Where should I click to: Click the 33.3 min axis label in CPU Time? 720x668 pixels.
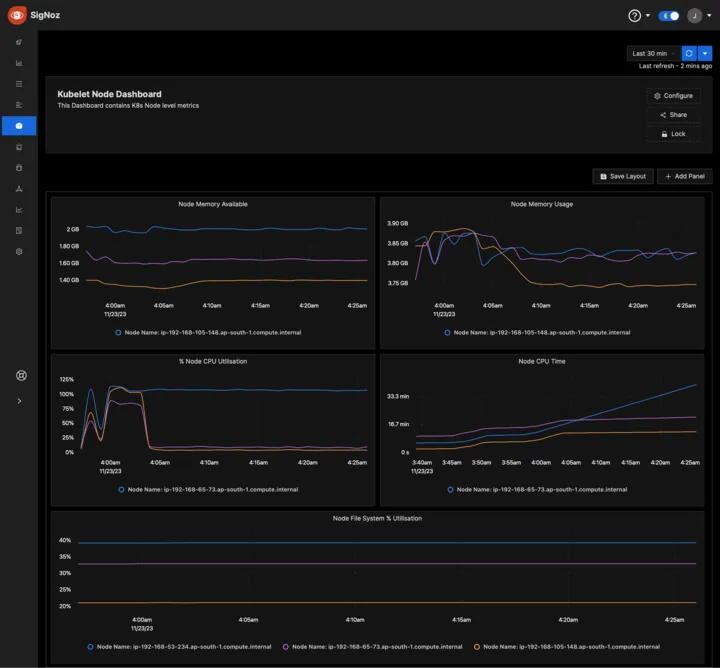pos(398,396)
